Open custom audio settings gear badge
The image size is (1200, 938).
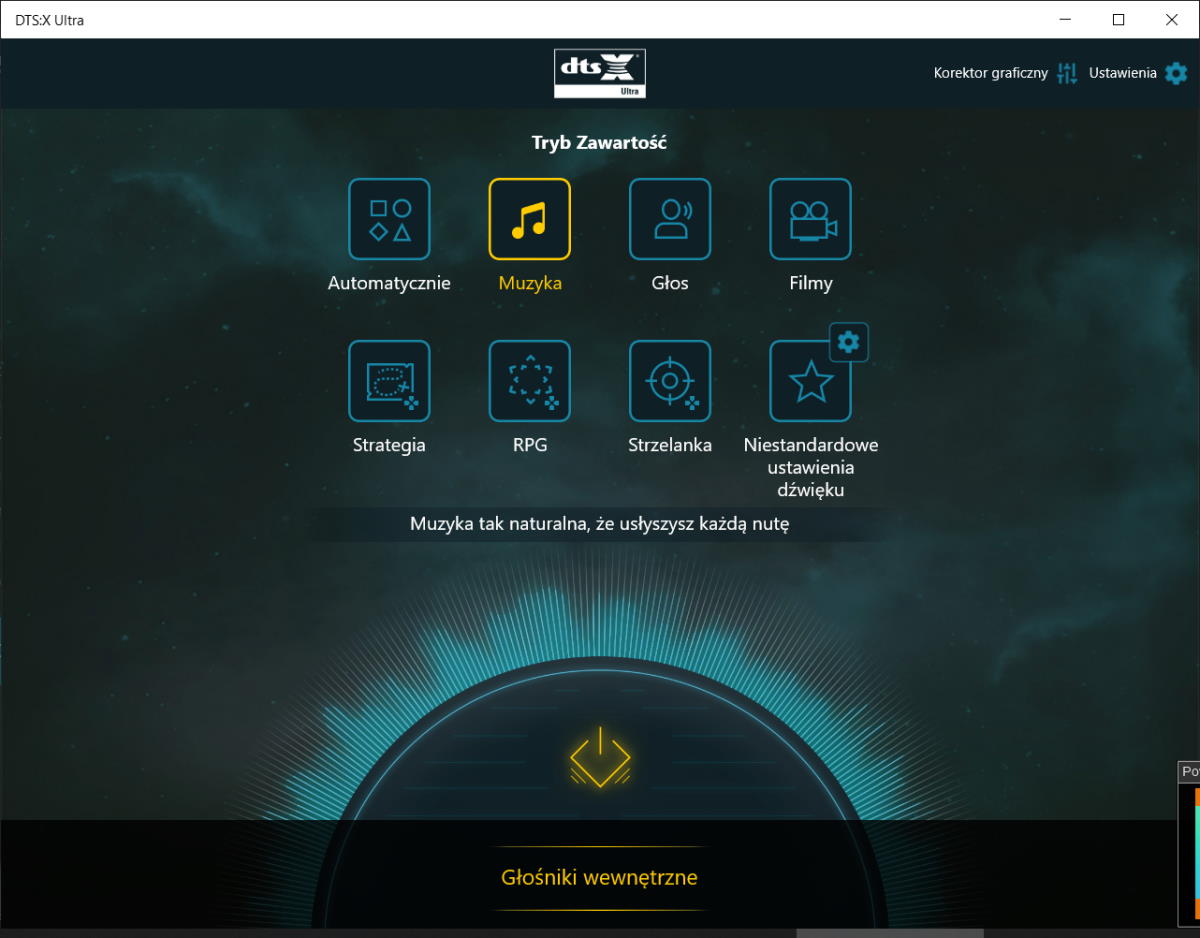click(848, 342)
